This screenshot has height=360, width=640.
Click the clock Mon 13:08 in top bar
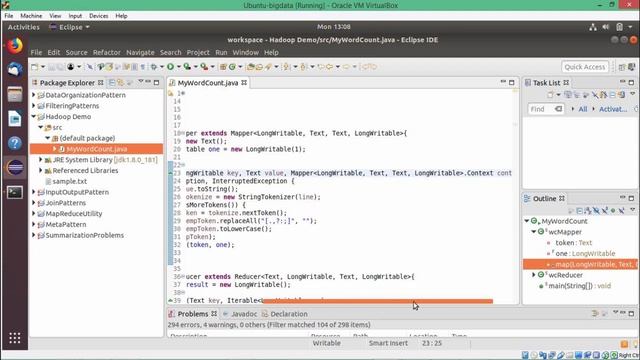333,27
